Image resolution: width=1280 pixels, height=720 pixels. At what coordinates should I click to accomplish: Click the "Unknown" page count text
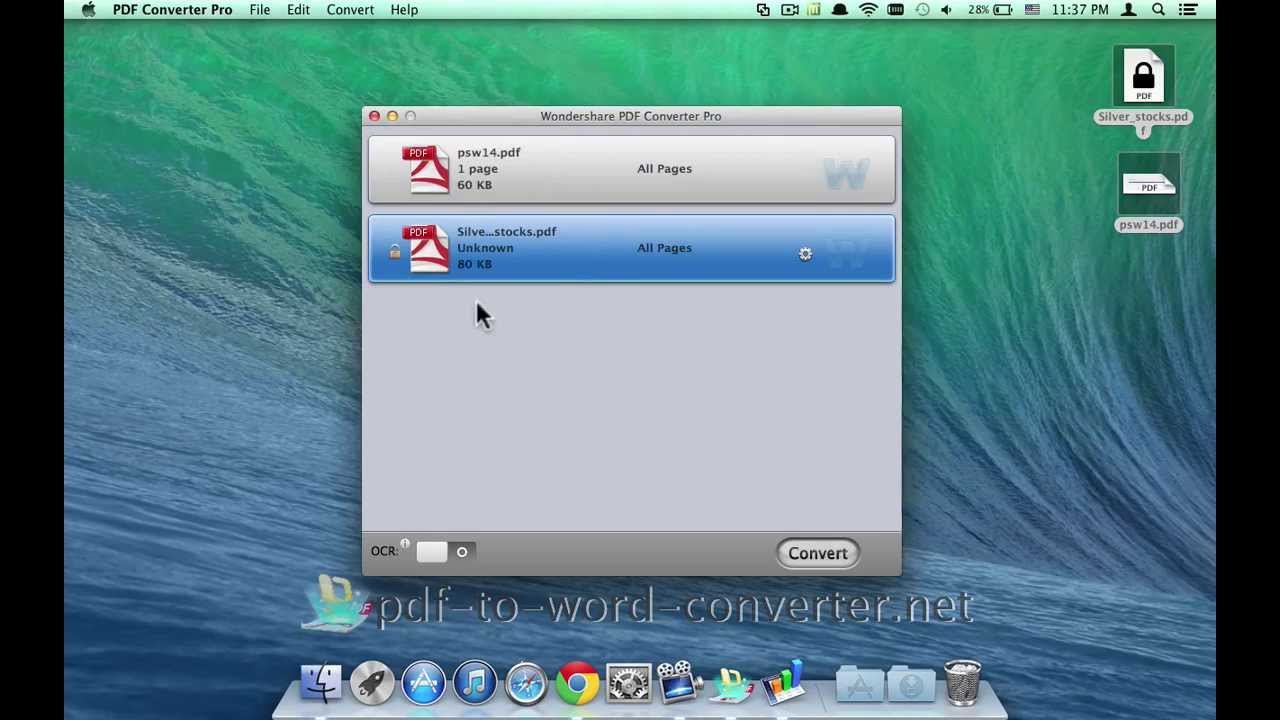[485, 248]
